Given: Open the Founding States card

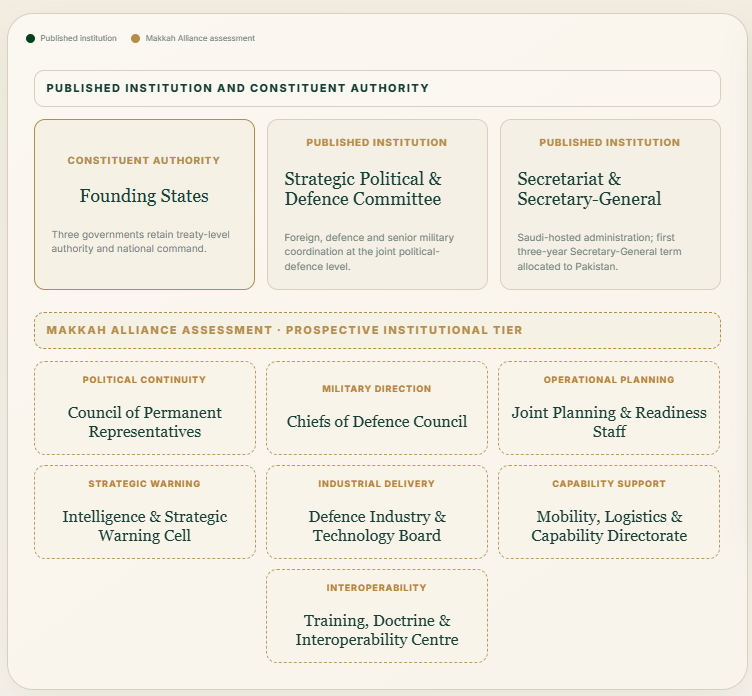Looking at the screenshot, I should (144, 204).
